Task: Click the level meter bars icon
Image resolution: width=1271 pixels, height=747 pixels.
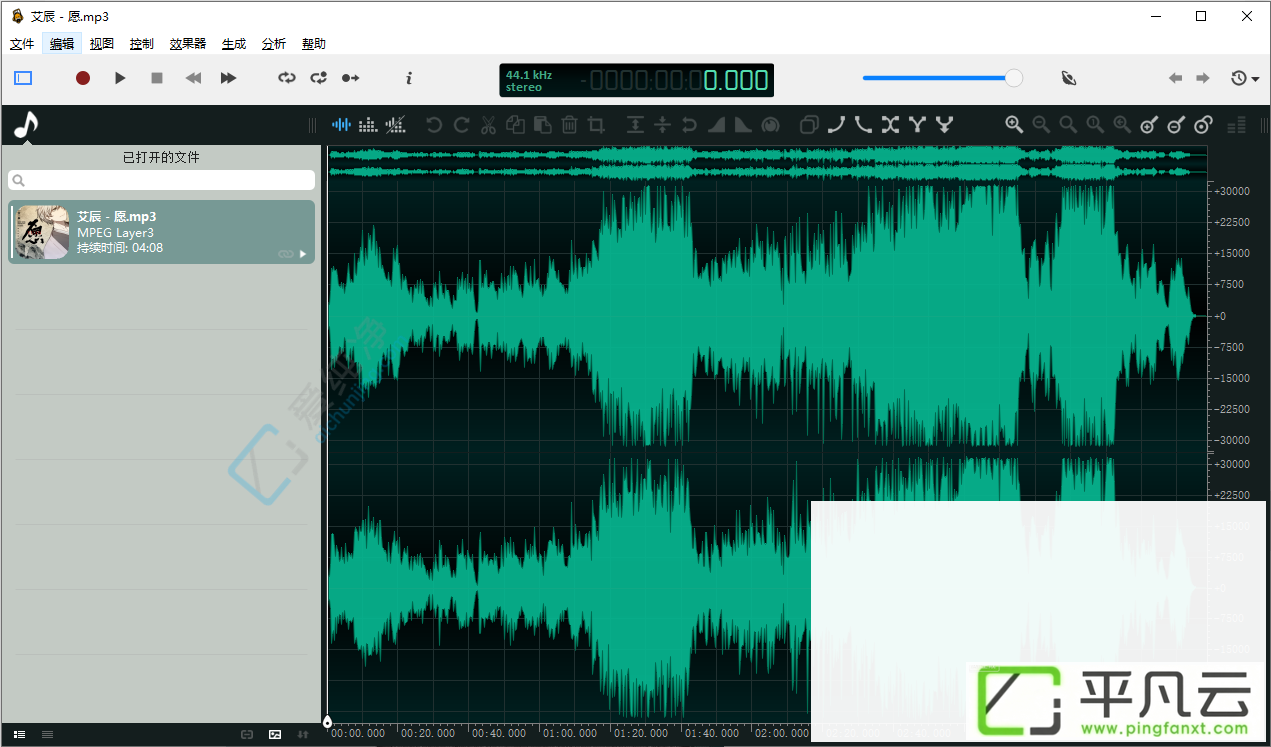Action: pos(1237,125)
